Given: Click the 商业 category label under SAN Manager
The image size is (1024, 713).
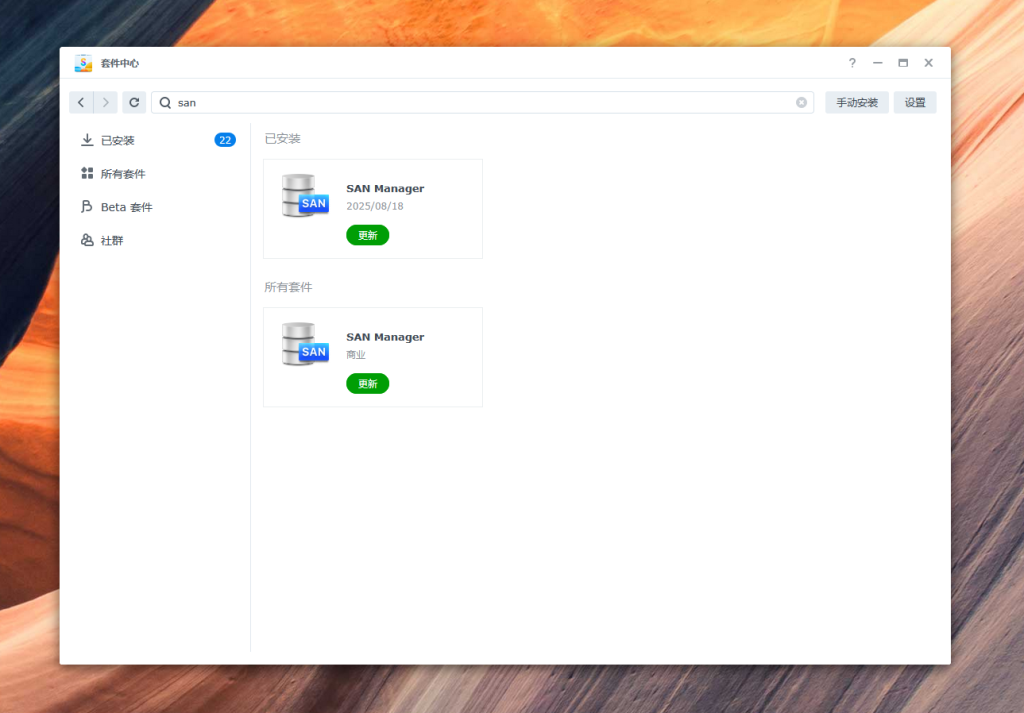Looking at the screenshot, I should point(356,355).
